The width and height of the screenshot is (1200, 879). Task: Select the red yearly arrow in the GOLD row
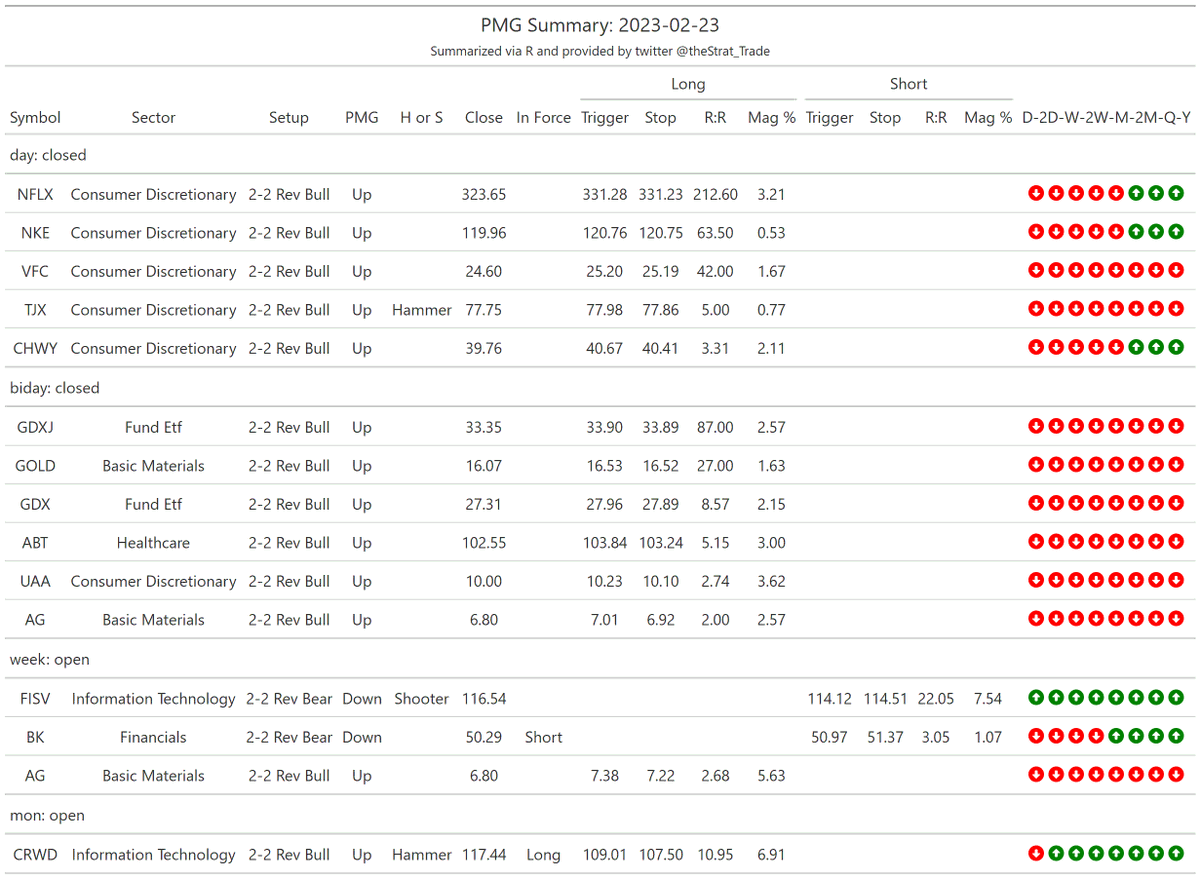tap(1176, 466)
